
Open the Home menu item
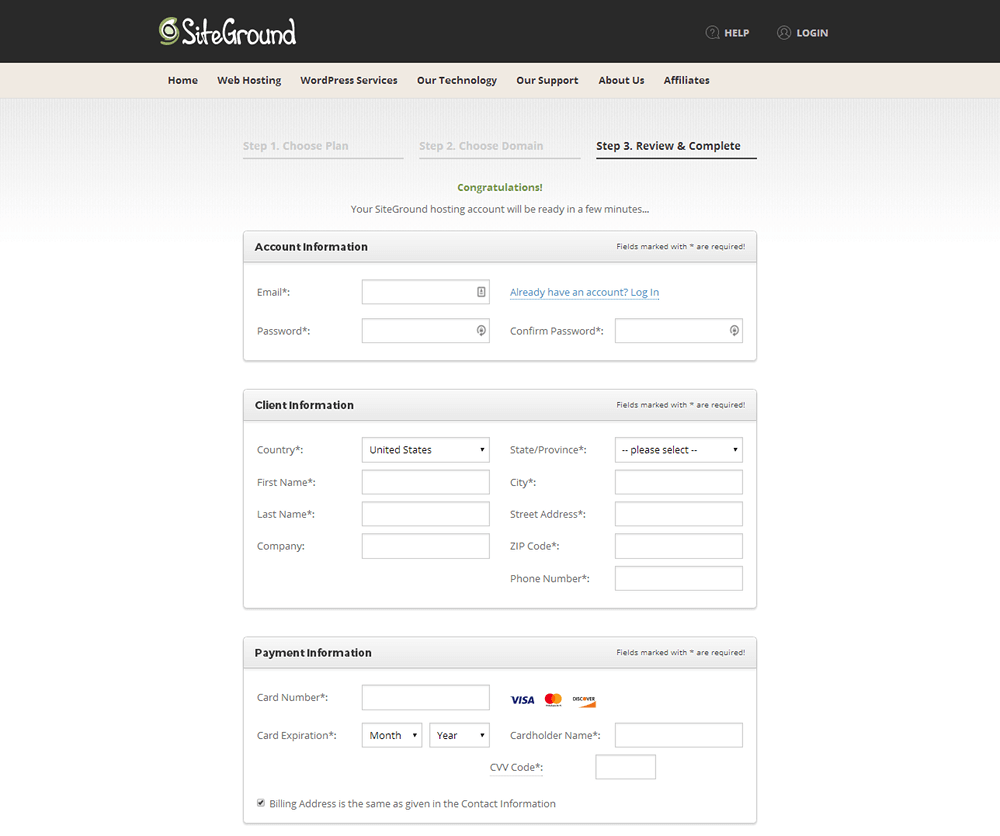click(182, 80)
